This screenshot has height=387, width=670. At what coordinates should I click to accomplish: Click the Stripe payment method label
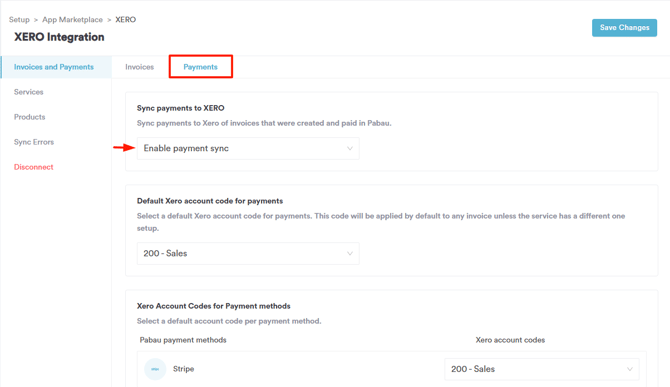click(x=183, y=369)
